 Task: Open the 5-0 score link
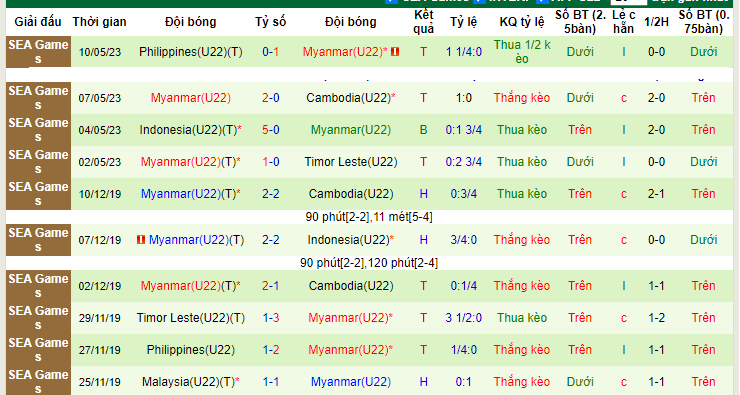click(x=270, y=130)
